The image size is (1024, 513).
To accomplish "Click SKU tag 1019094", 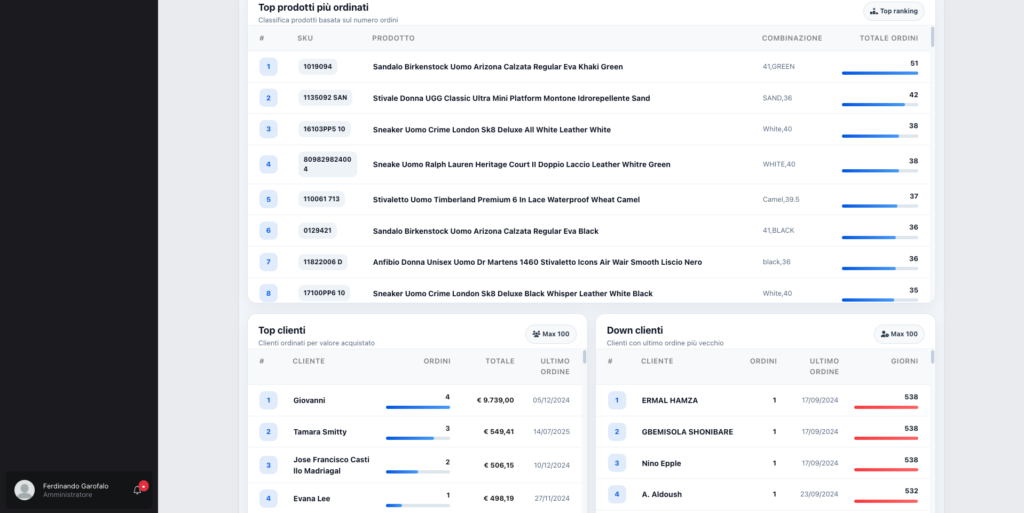I will 318,67.
